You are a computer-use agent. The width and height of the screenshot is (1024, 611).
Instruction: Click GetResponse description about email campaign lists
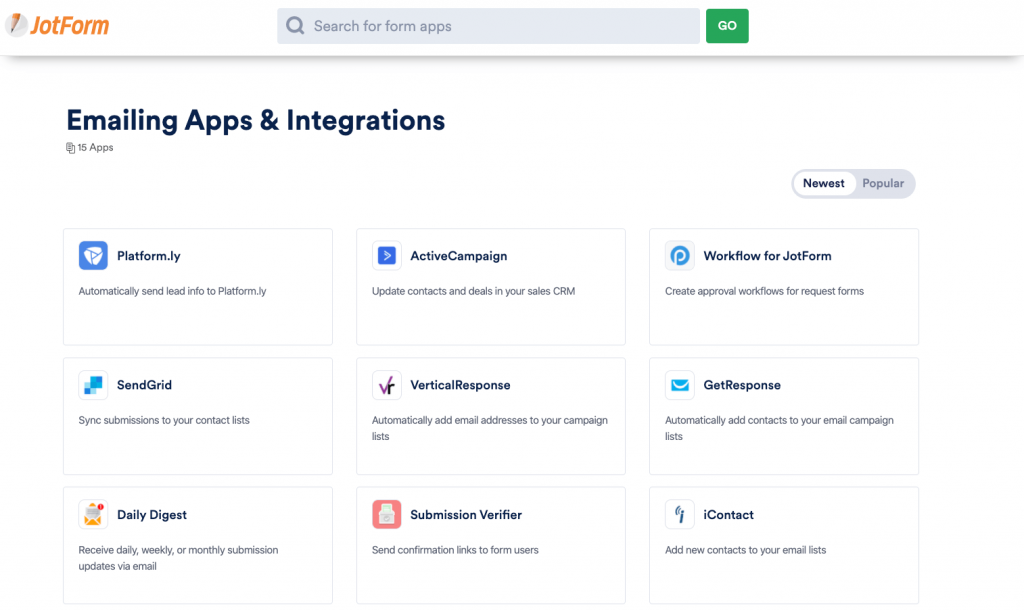click(x=779, y=428)
